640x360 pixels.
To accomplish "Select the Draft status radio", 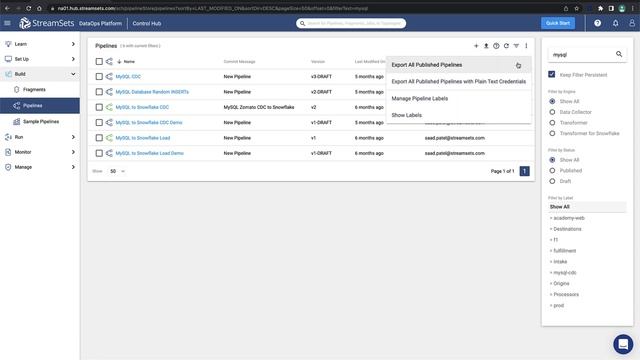I will [x=552, y=181].
